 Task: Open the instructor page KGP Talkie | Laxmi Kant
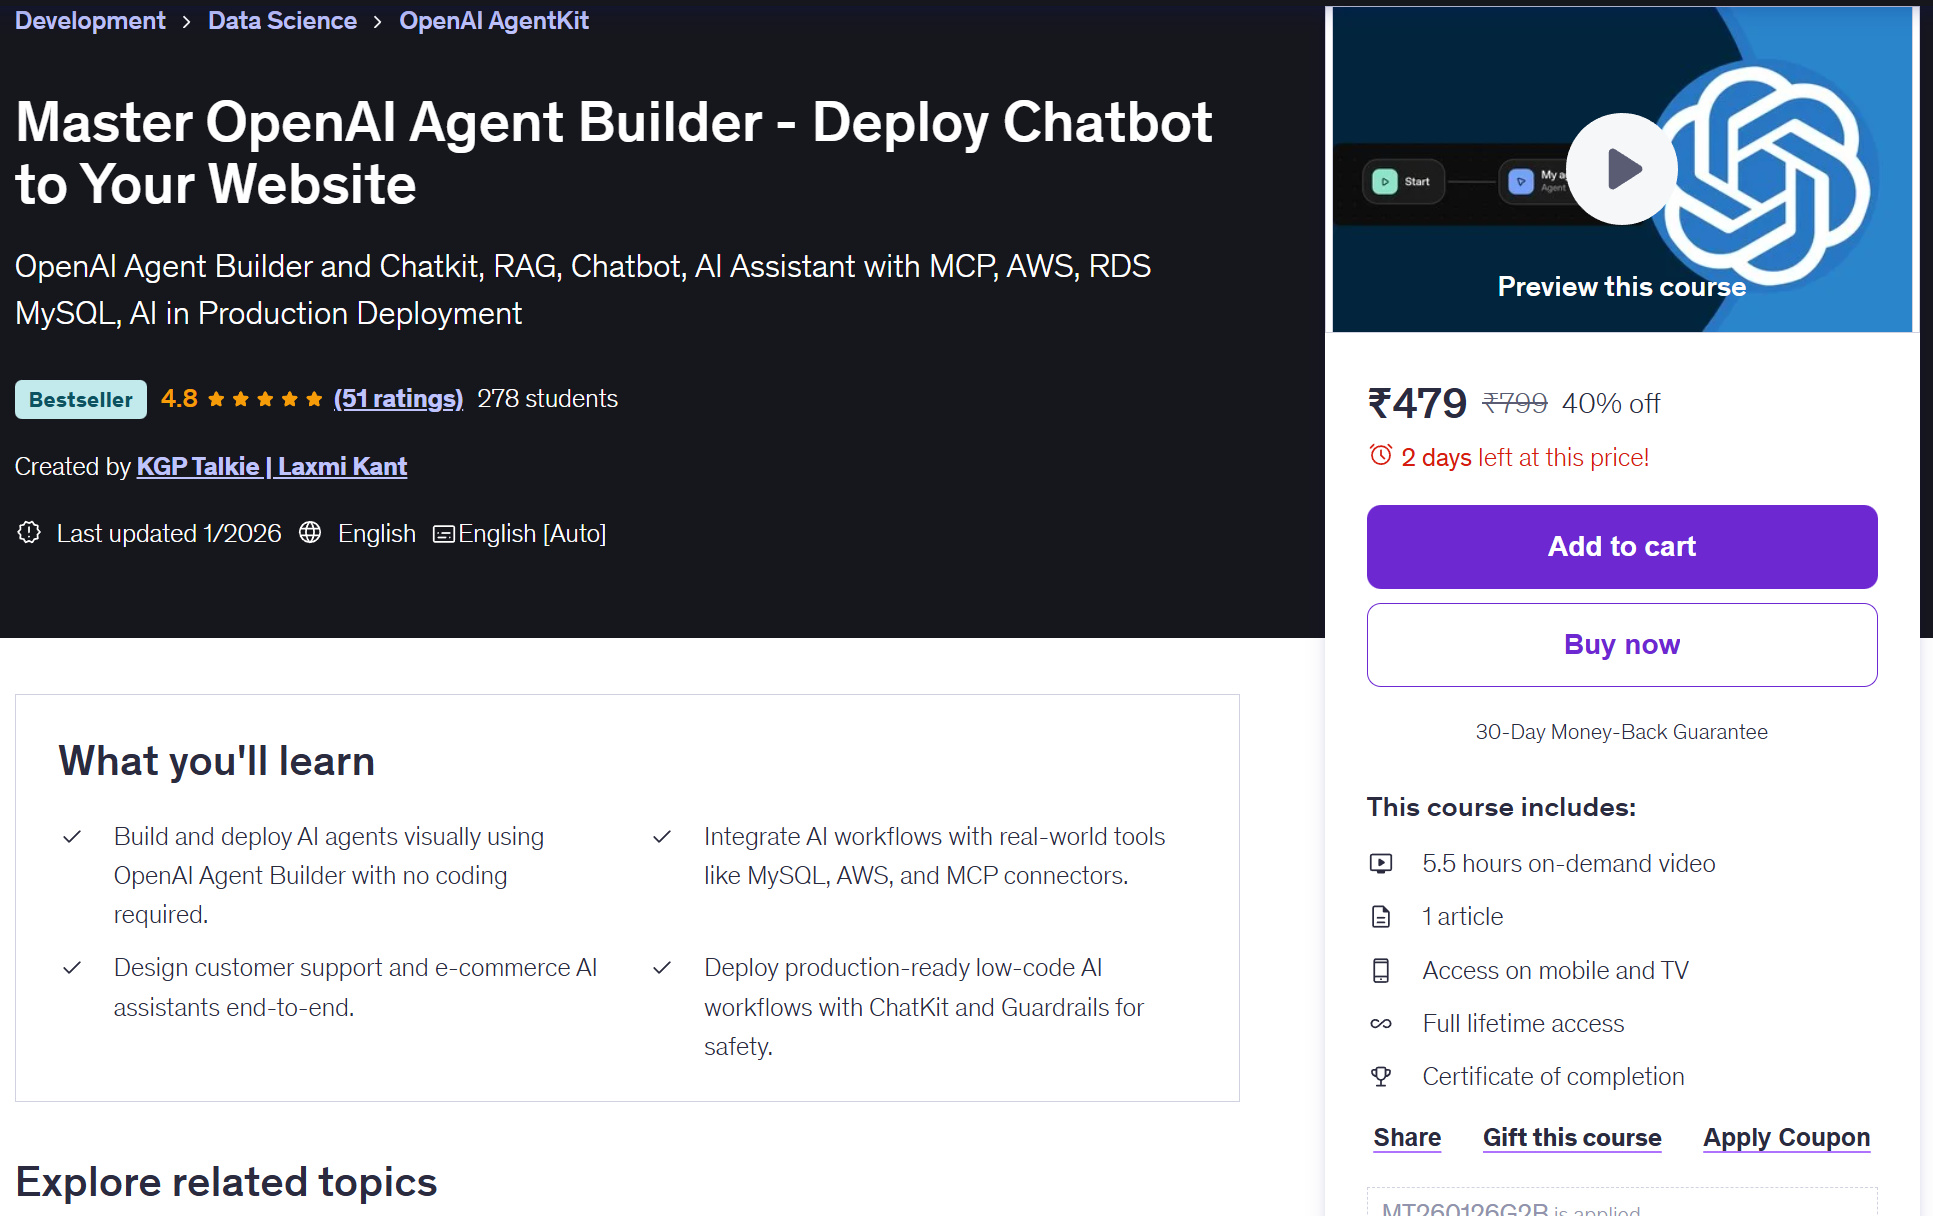click(x=271, y=466)
